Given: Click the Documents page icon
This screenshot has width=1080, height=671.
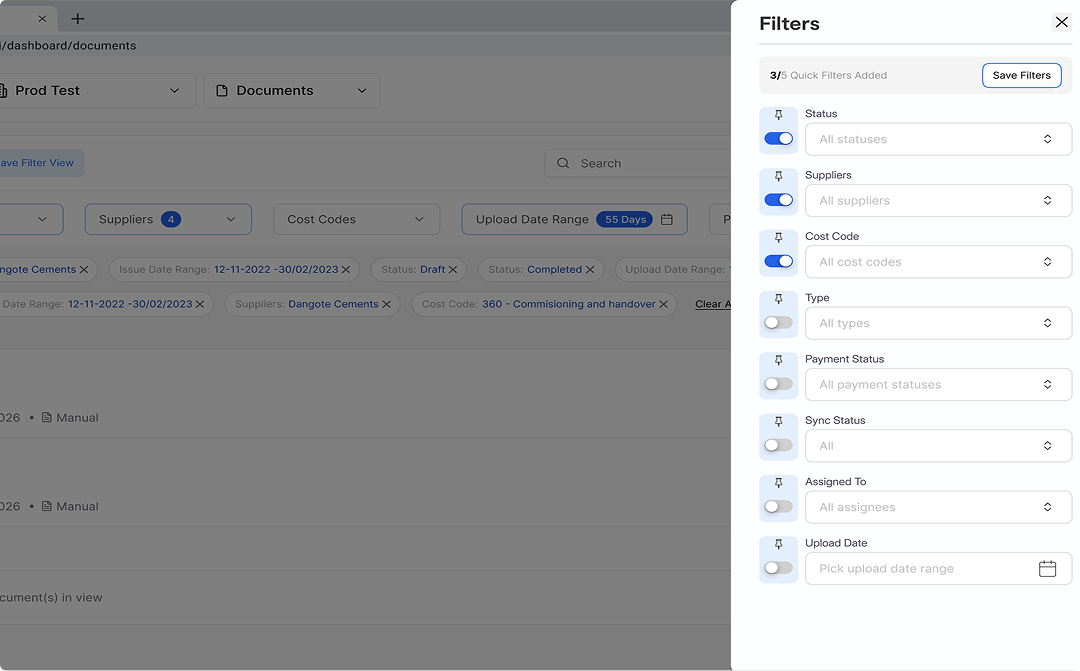Looking at the screenshot, I should 222,91.
